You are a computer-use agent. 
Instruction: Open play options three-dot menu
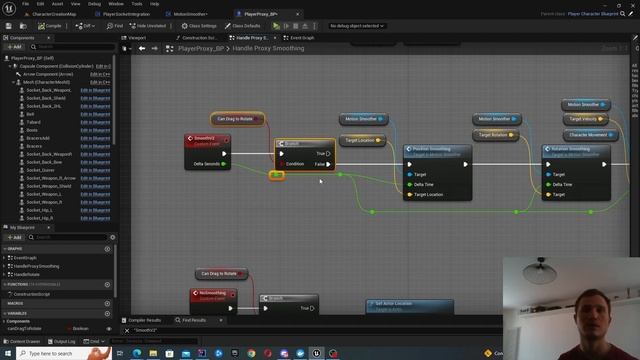pyautogui.click(x=314, y=26)
